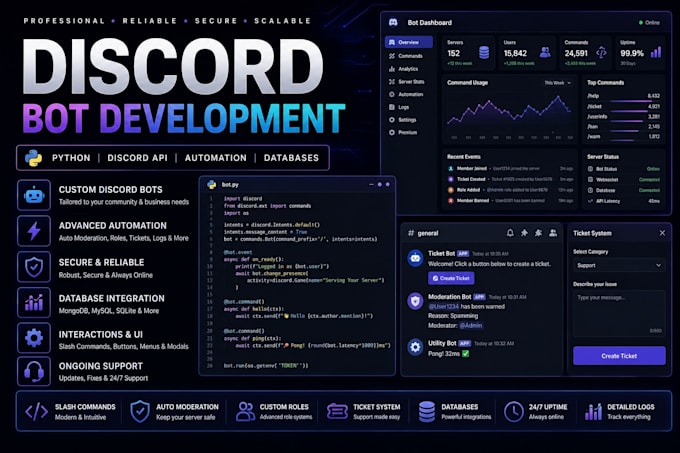Click the robot icon for Custom Discord Bots
The width and height of the screenshot is (680, 453).
tap(34, 196)
